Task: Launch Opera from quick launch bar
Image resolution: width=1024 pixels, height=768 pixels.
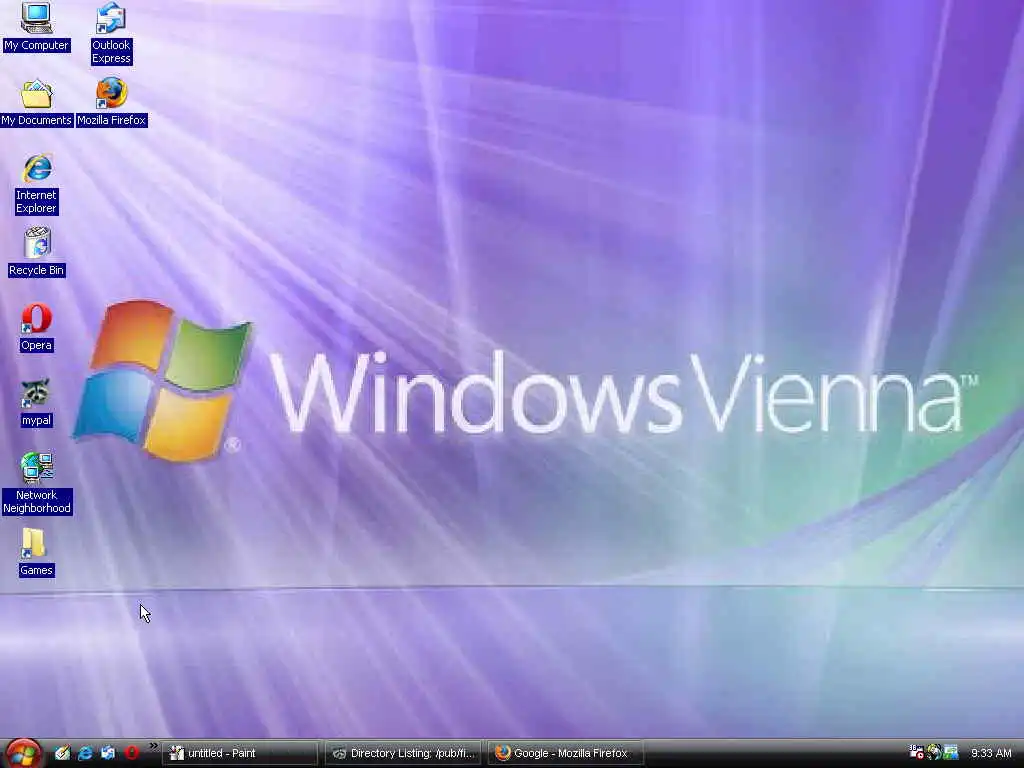Action: 131,753
